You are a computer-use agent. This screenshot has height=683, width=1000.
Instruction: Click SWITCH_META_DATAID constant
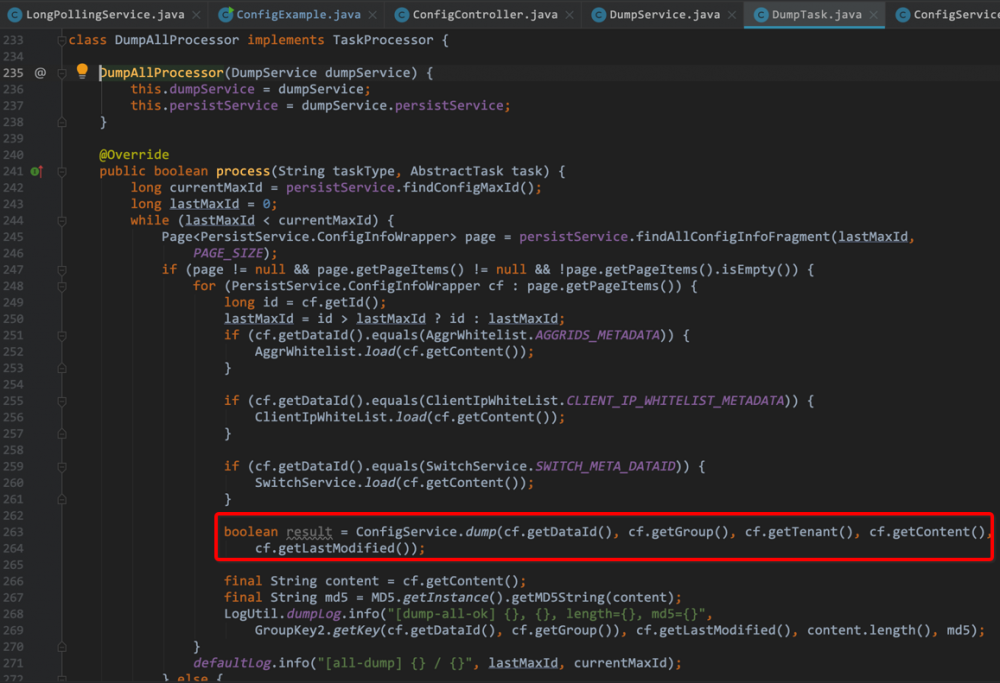tap(605, 466)
